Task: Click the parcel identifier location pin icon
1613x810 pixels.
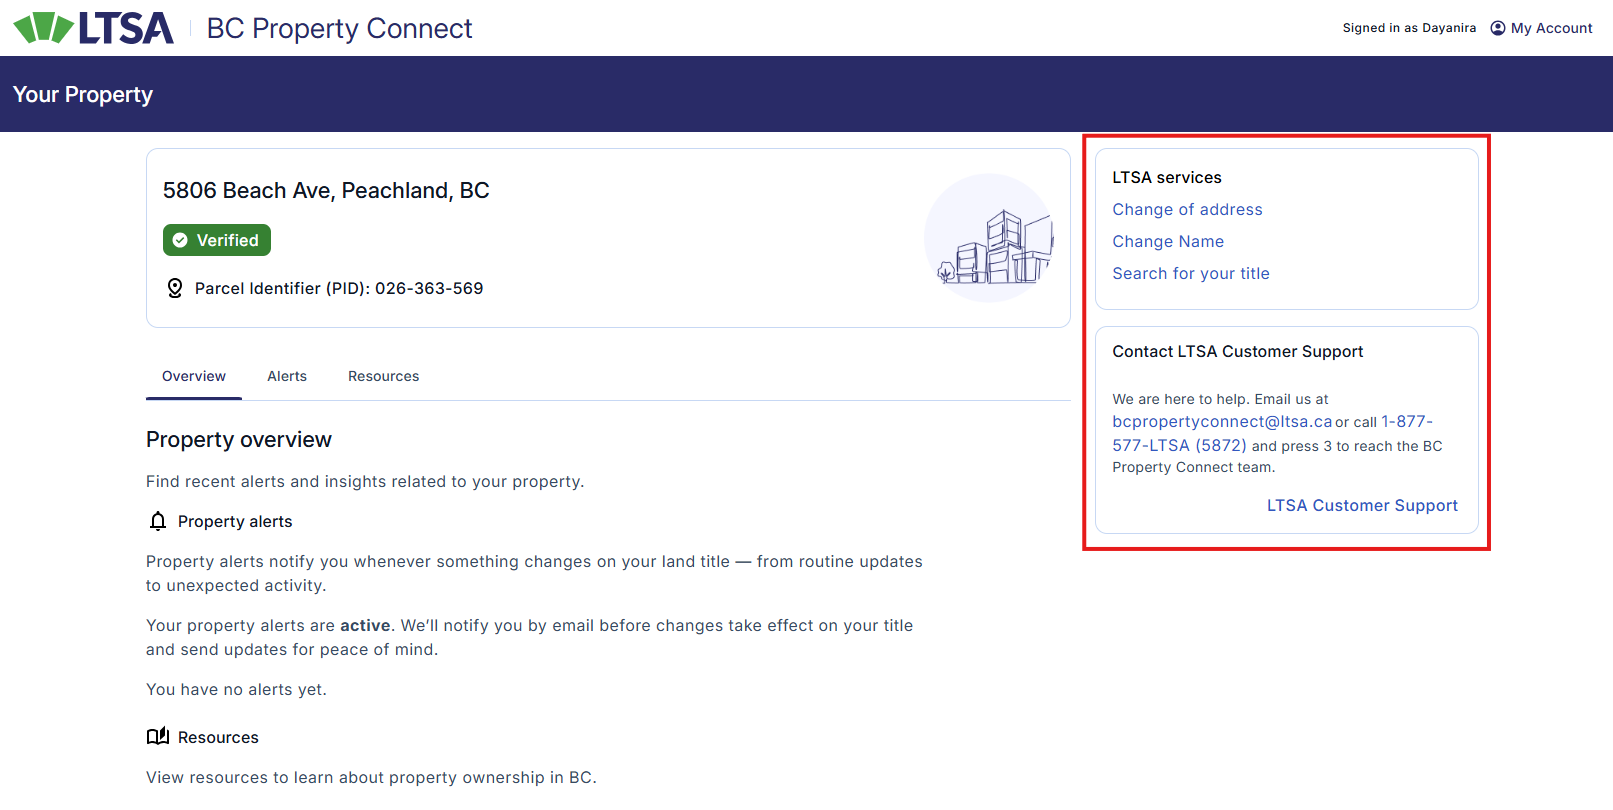Action: (x=175, y=288)
